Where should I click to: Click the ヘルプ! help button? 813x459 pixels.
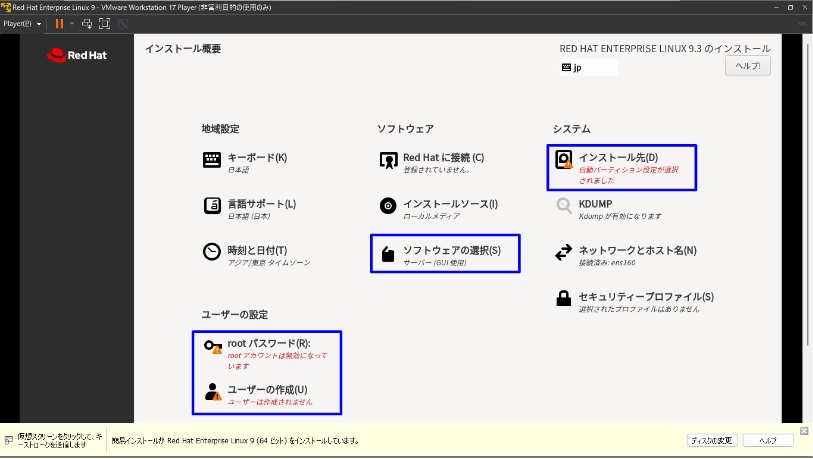pos(748,66)
